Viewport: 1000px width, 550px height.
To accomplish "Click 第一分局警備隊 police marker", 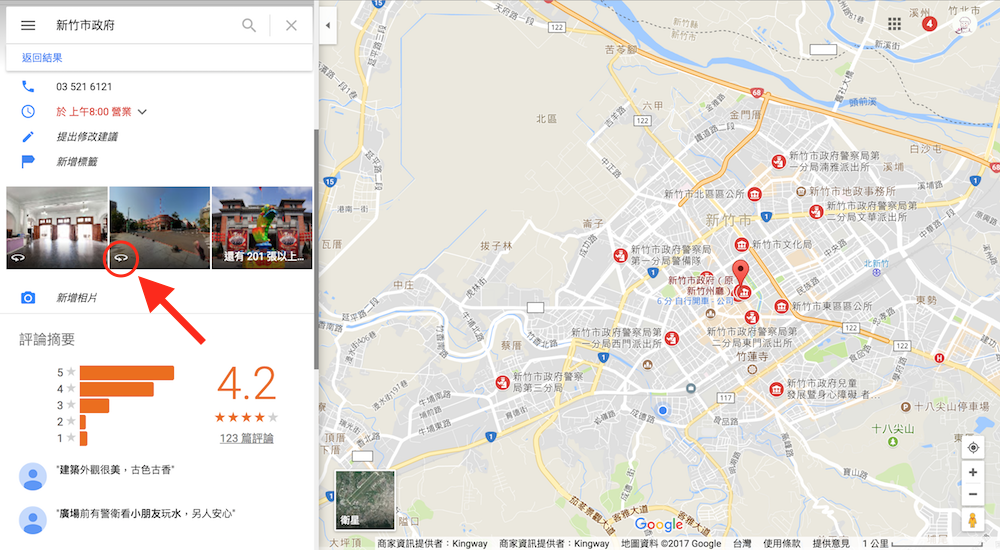I will (x=620, y=255).
